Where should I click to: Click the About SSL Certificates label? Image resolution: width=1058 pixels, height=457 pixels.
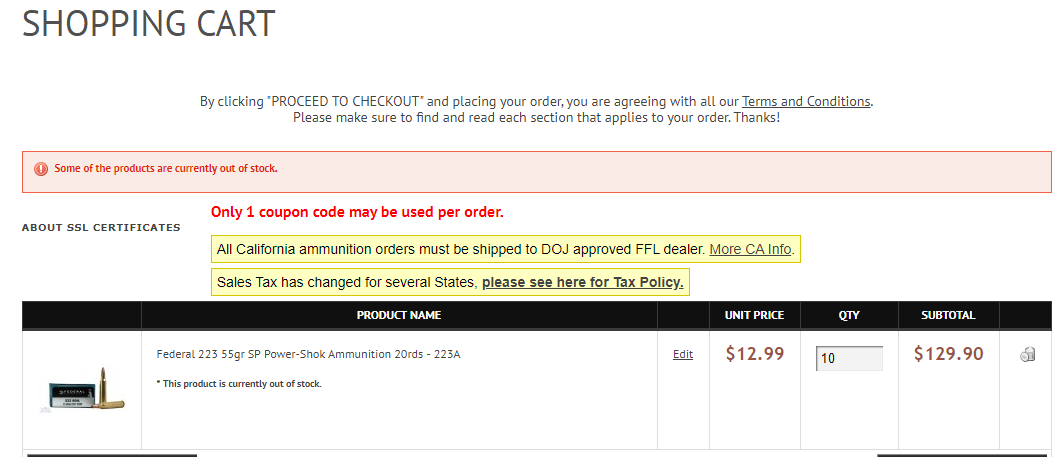point(101,228)
